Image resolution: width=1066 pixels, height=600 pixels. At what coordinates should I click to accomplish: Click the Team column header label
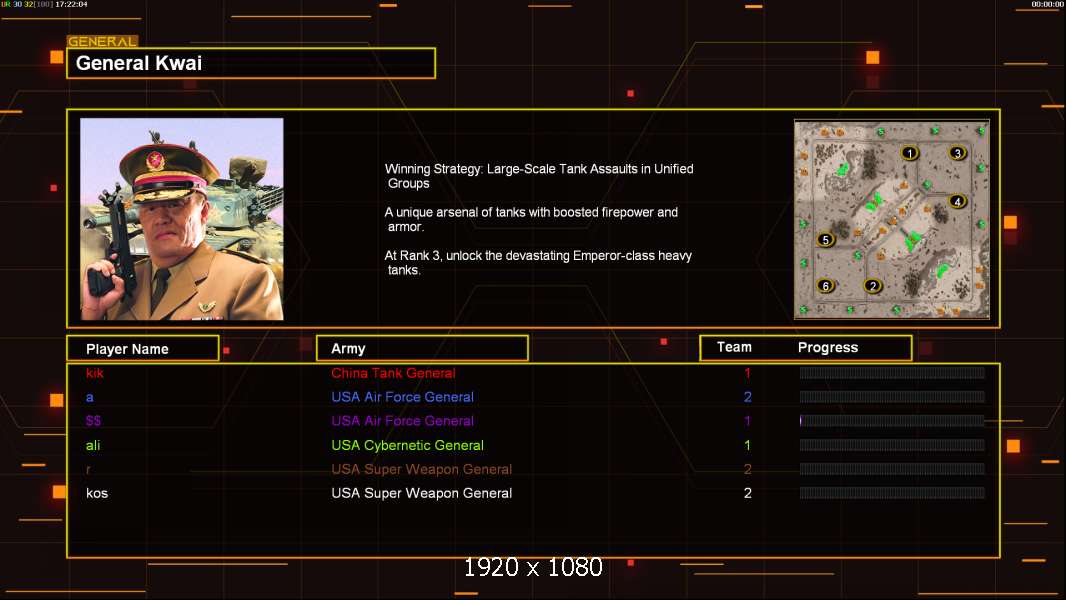pyautogui.click(x=734, y=347)
